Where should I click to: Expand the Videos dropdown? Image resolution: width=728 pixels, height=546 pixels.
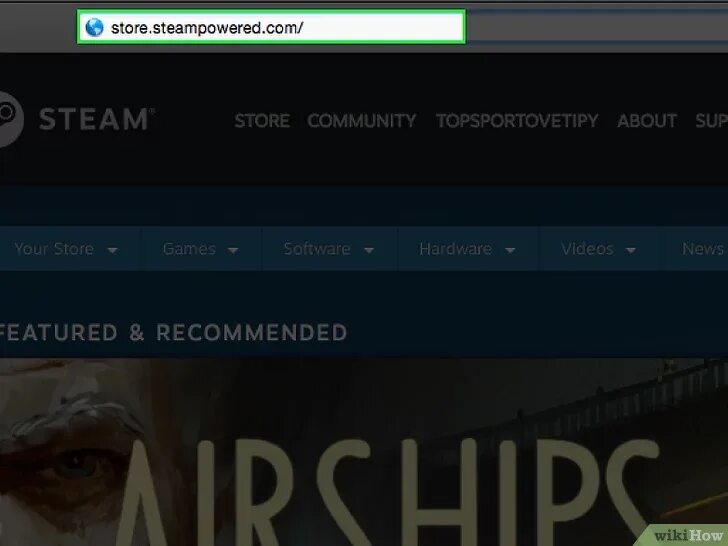598,249
